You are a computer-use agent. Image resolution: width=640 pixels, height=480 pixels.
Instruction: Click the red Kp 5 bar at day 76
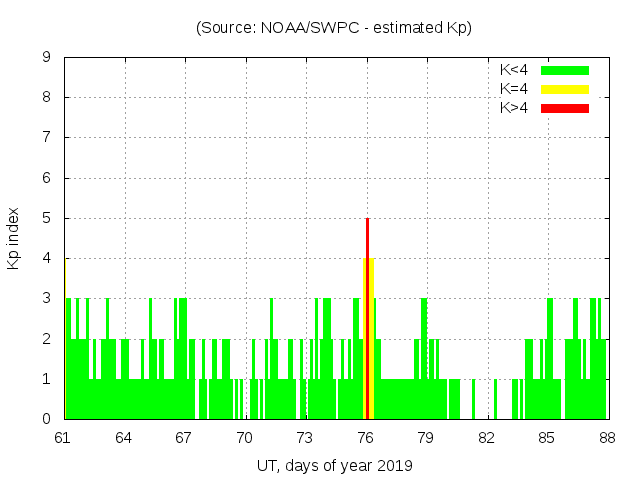tap(368, 240)
